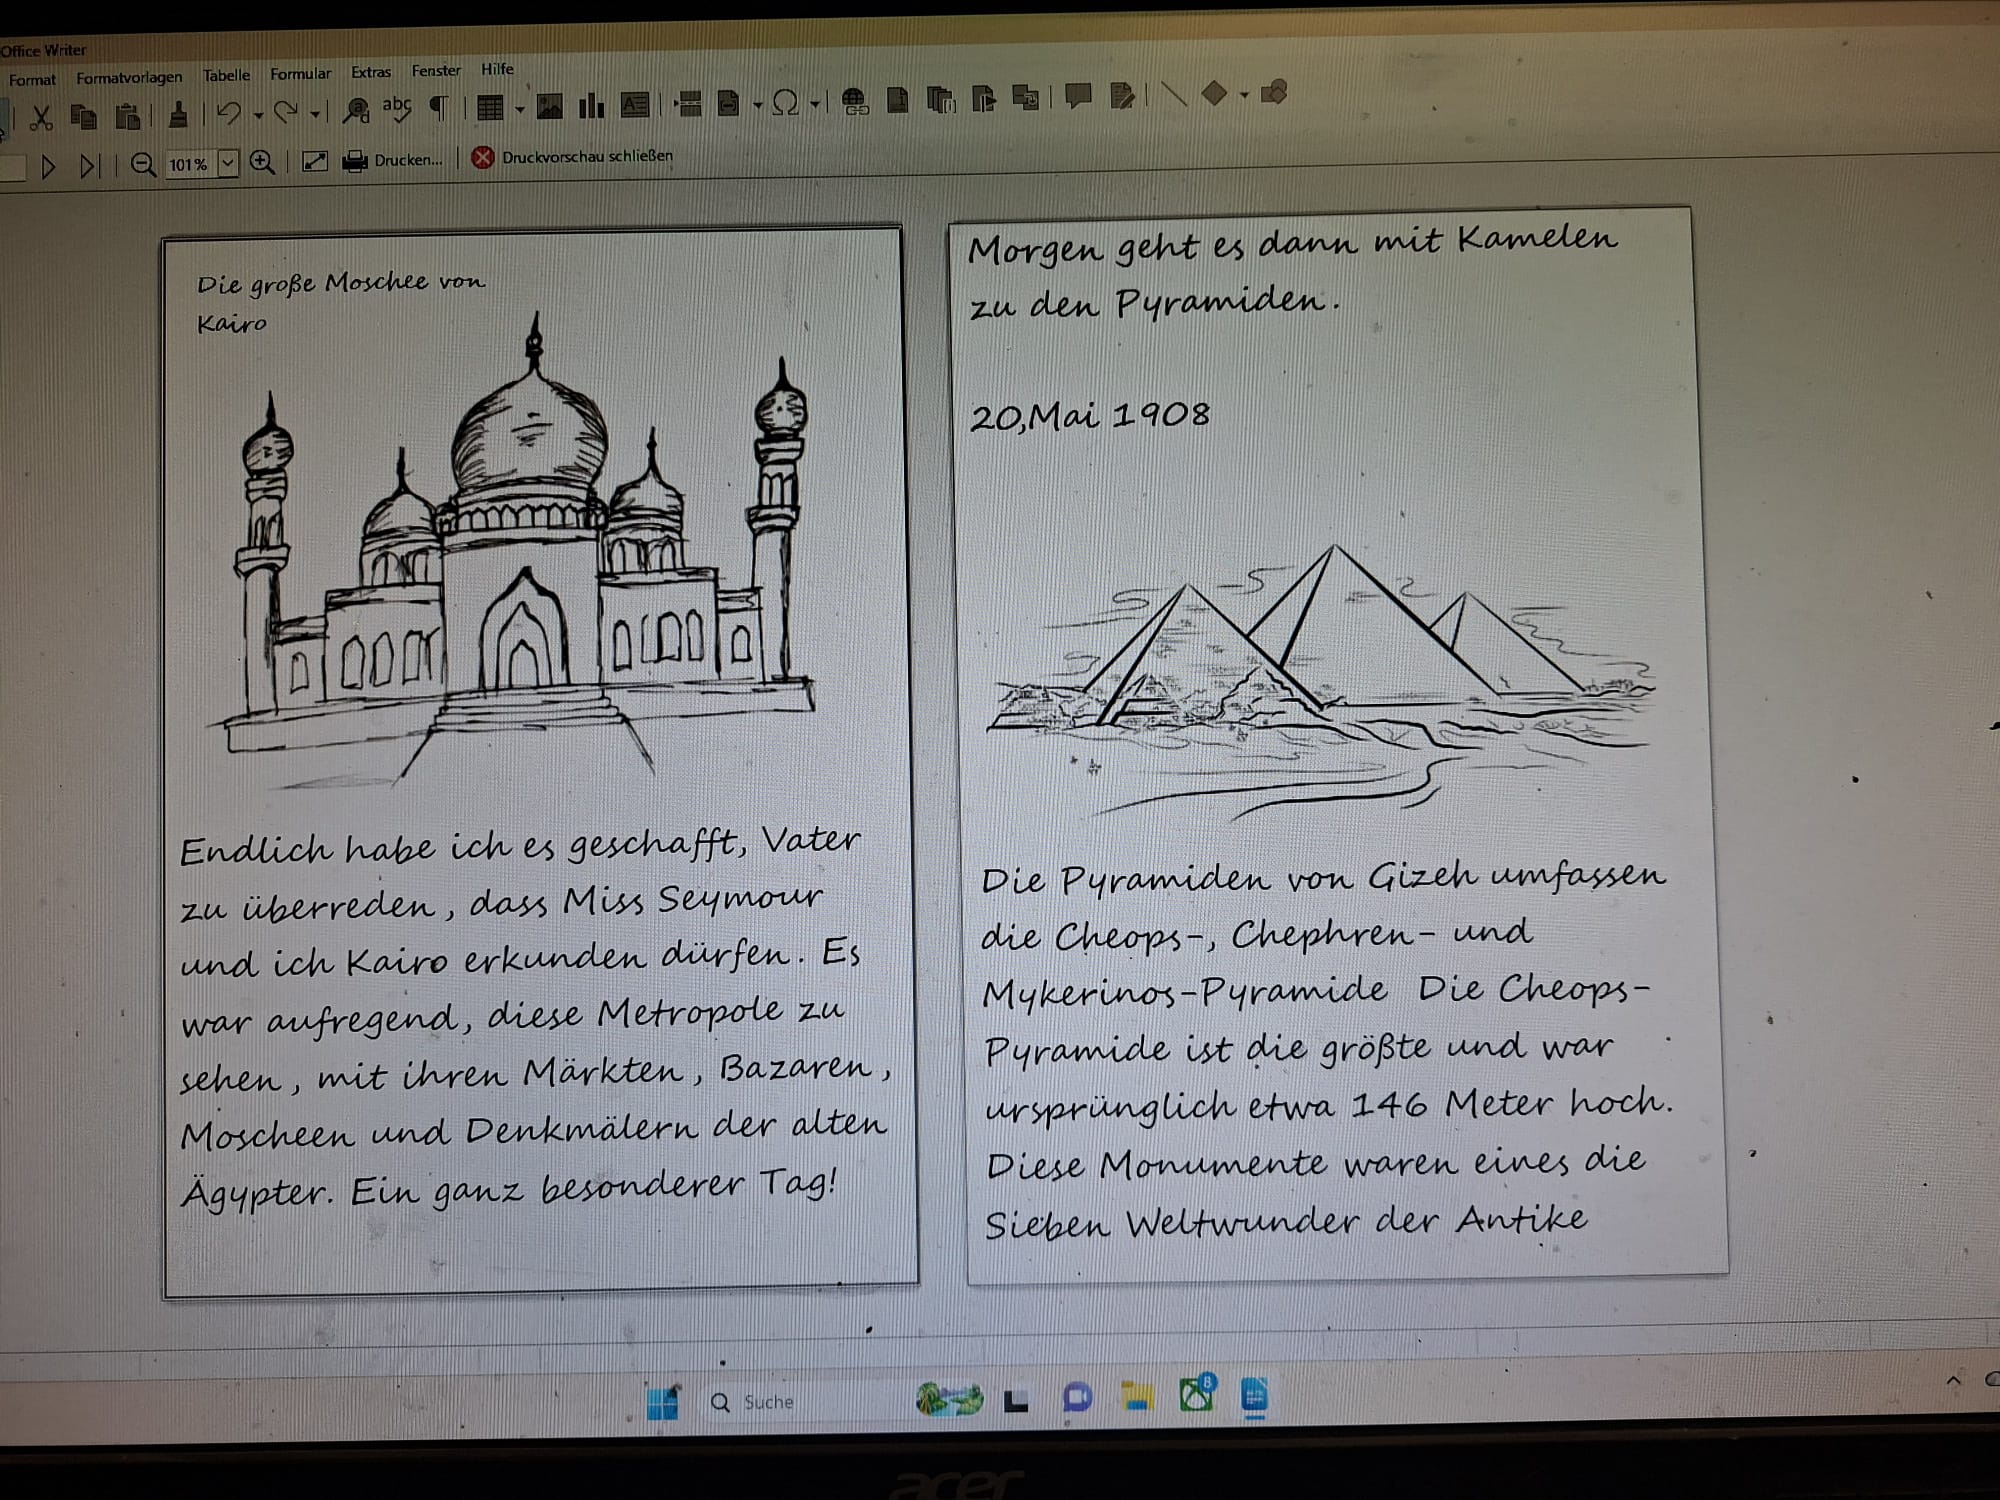2000x1500 pixels.
Task: Open the zoom percentage dropdown
Action: (228, 163)
